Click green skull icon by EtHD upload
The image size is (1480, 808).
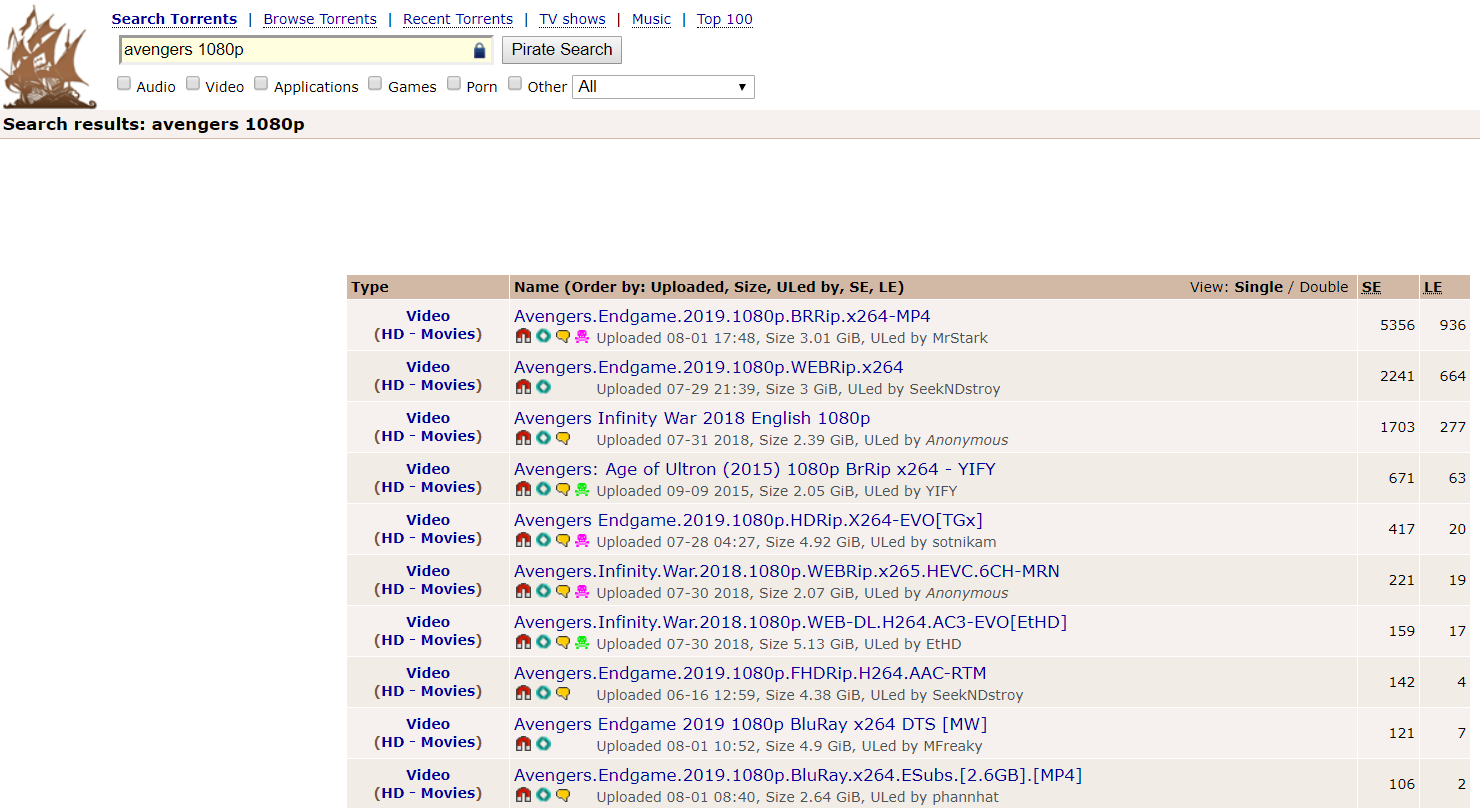[582, 643]
